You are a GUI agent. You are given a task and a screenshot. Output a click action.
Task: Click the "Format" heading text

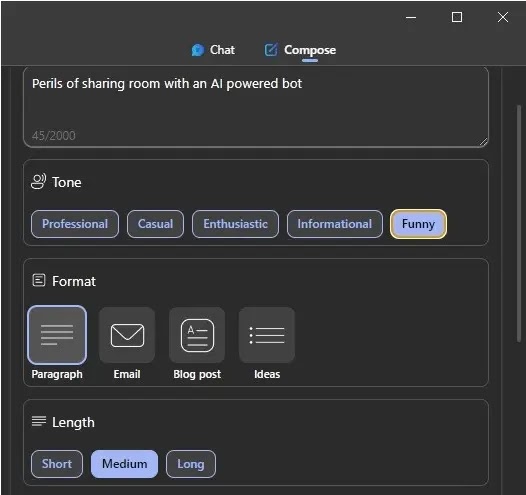(74, 281)
